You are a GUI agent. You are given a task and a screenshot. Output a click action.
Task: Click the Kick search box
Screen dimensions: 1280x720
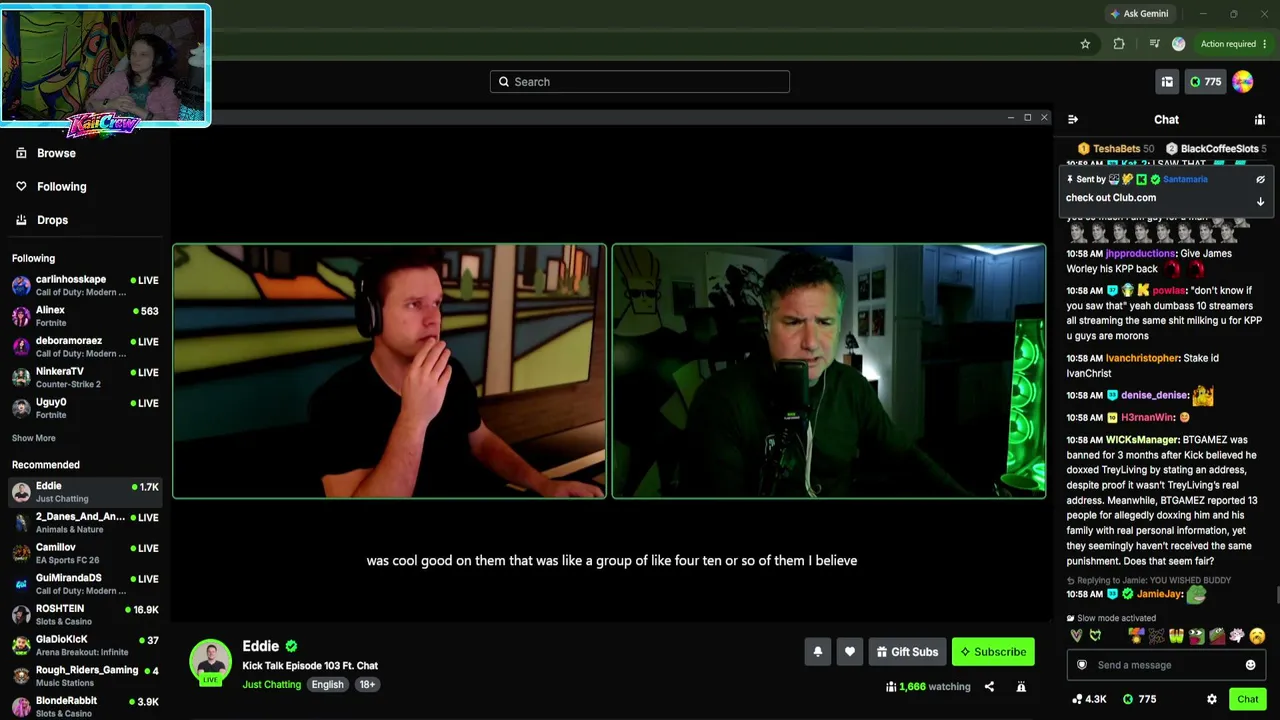click(x=640, y=82)
